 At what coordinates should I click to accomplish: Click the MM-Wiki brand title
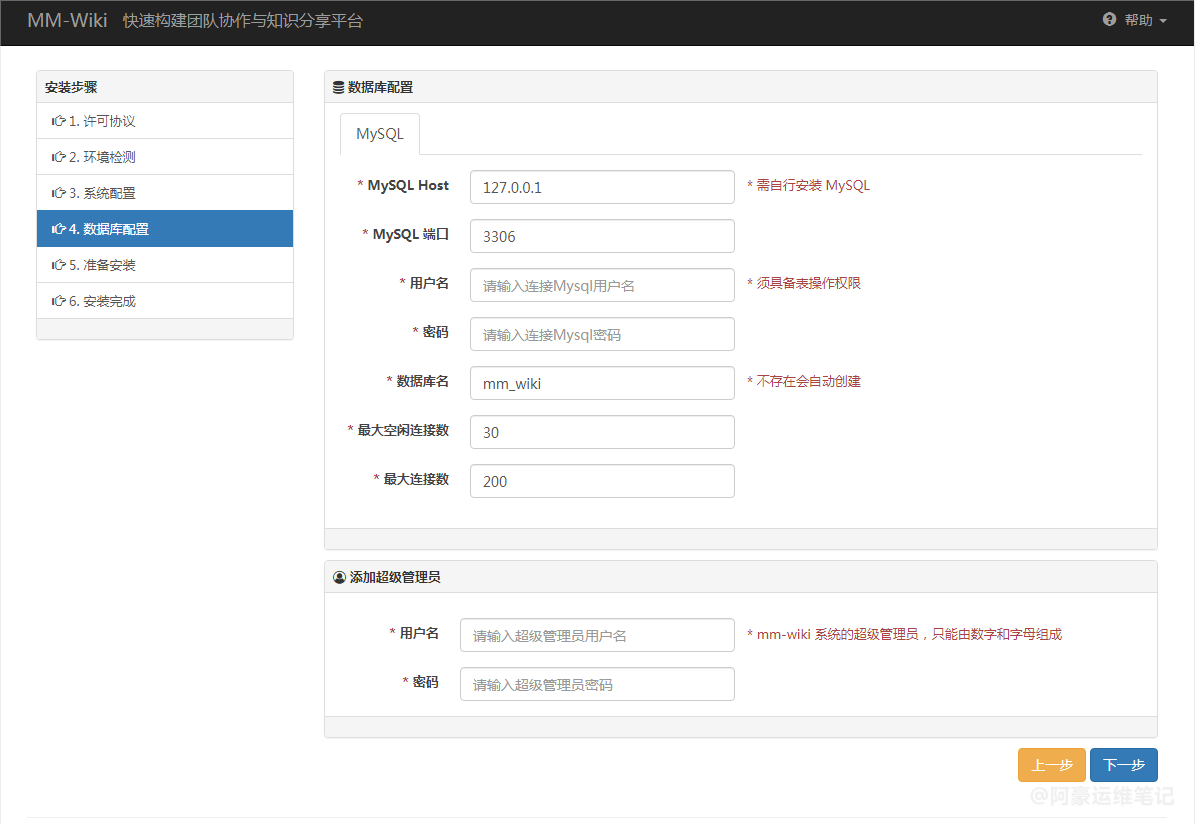(x=67, y=21)
